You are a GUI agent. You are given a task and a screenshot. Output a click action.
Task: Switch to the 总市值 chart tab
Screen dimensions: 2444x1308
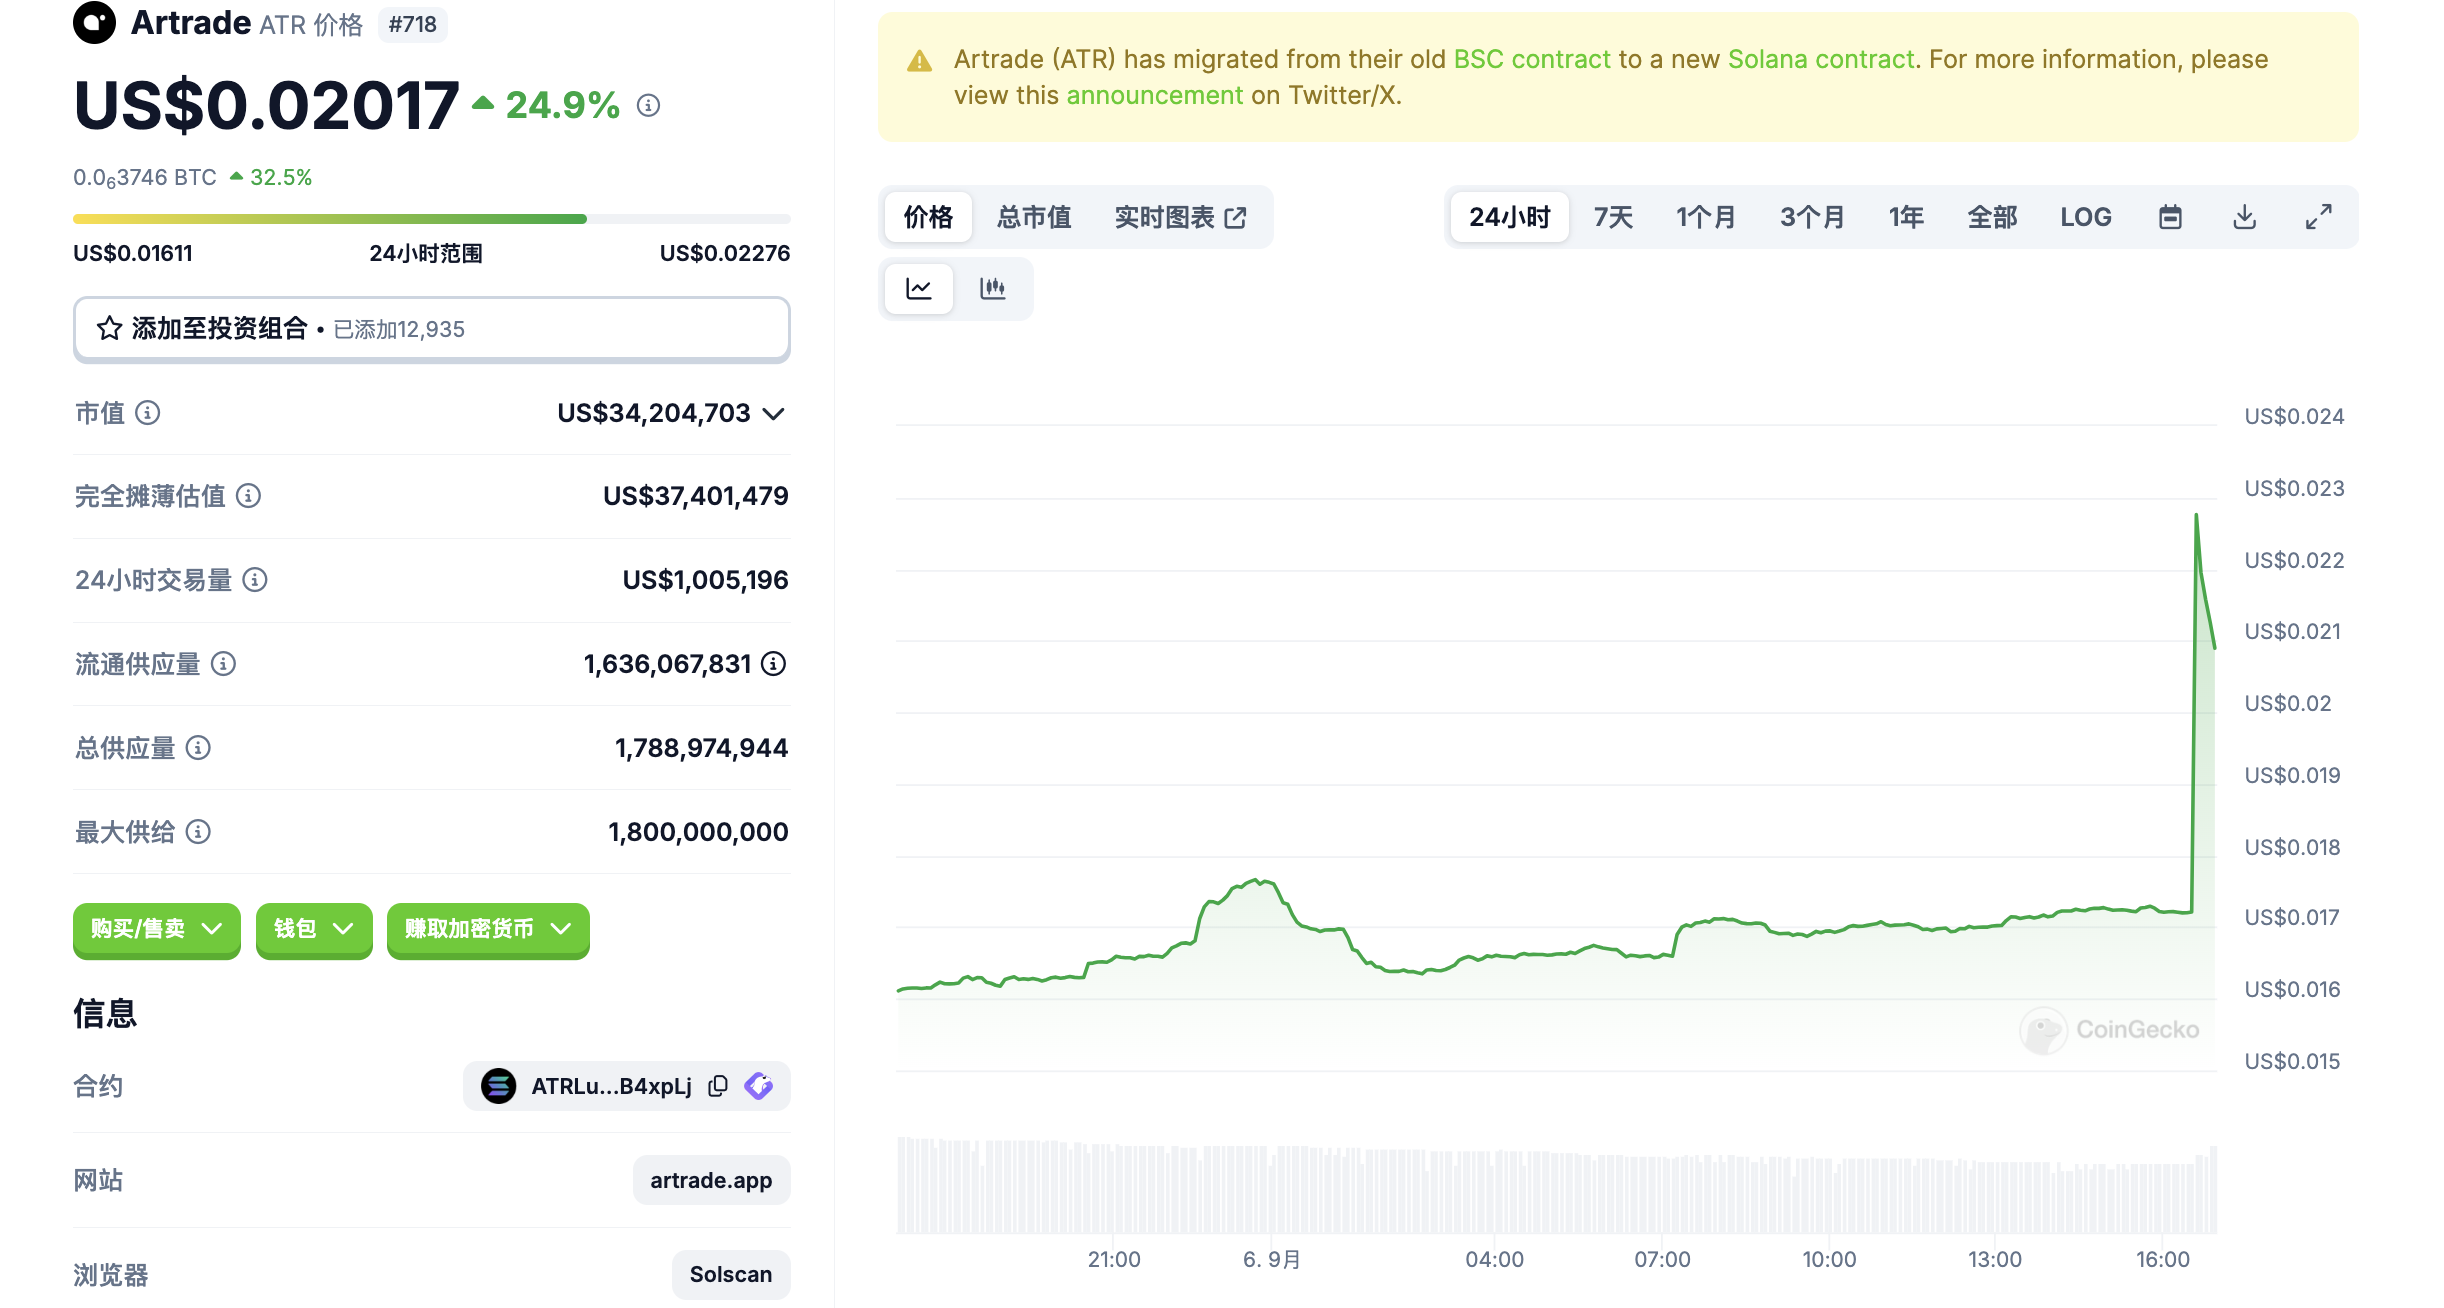(x=1033, y=217)
